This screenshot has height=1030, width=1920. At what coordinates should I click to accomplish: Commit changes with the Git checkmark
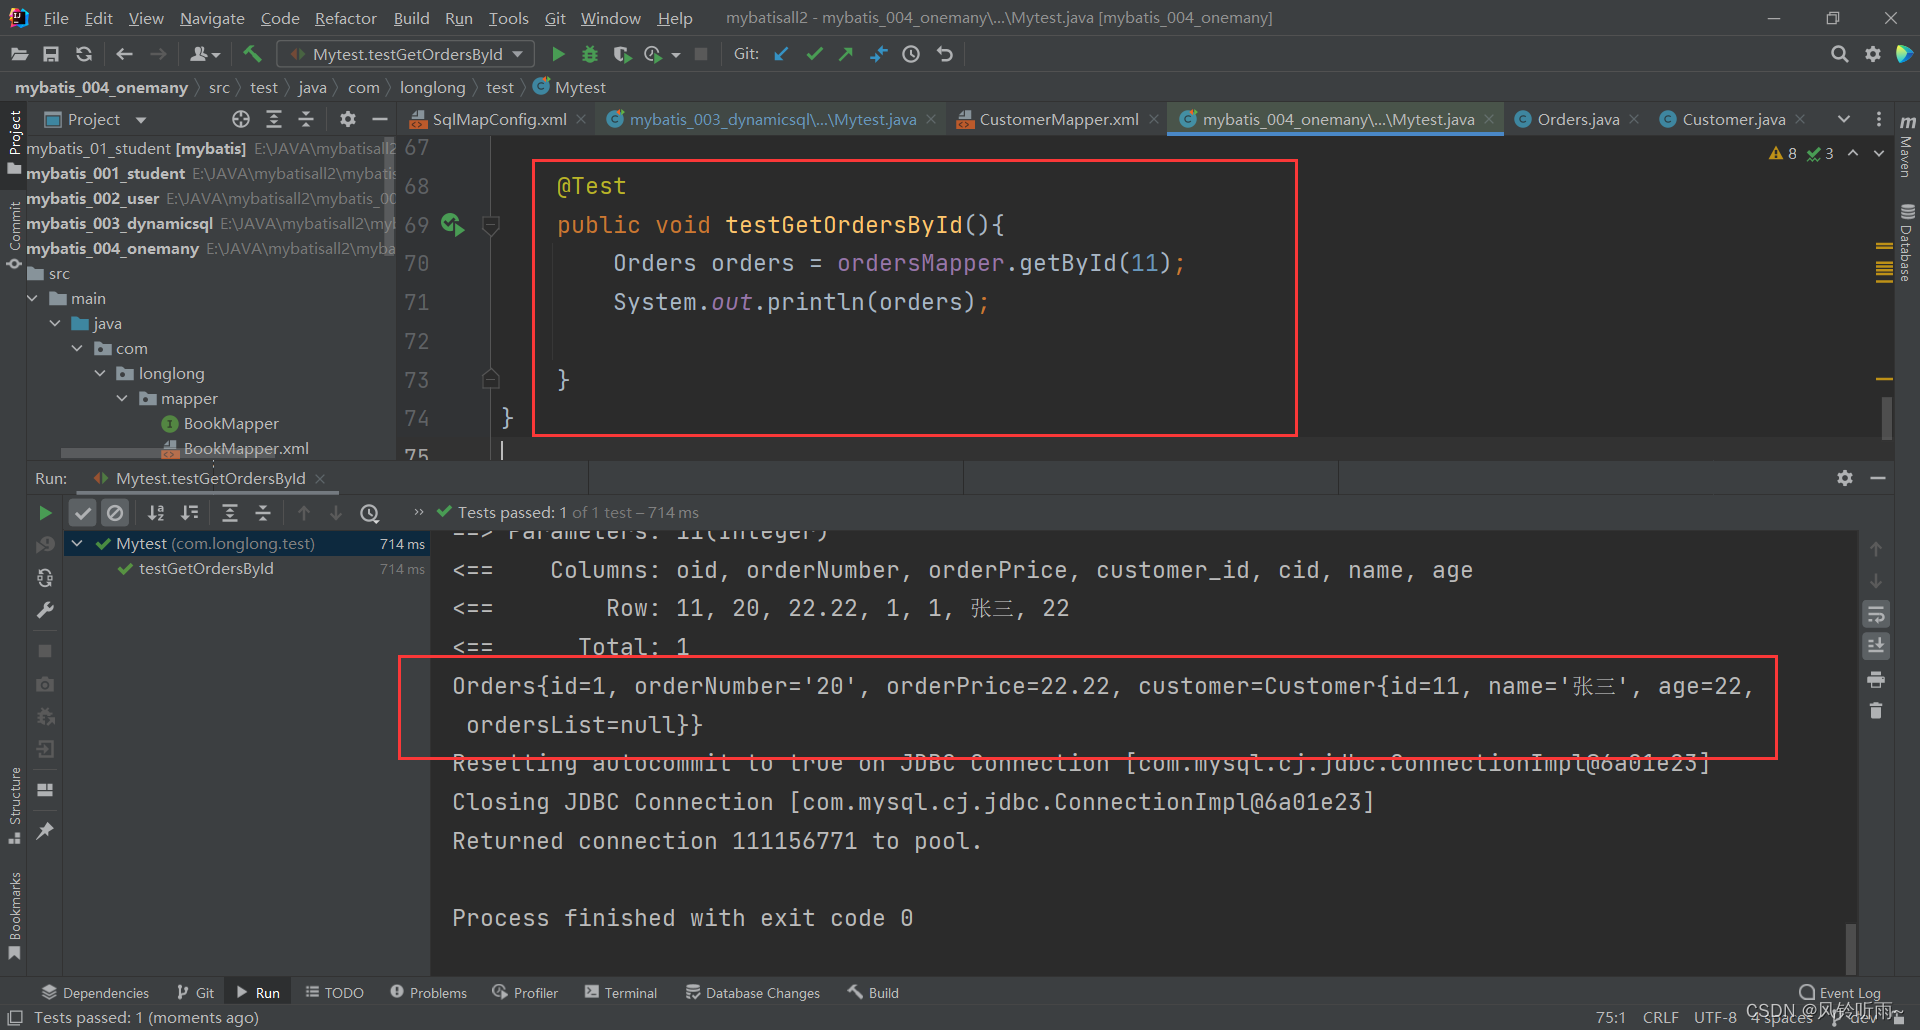click(814, 54)
